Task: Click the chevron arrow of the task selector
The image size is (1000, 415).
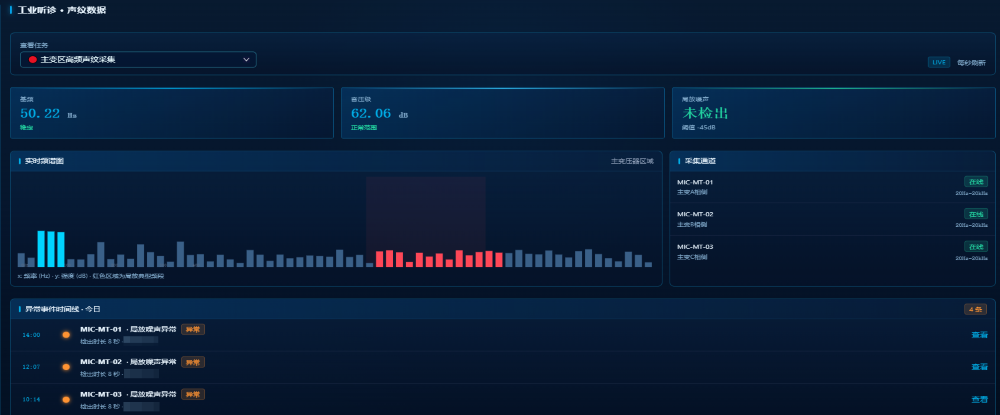Action: coord(246,59)
